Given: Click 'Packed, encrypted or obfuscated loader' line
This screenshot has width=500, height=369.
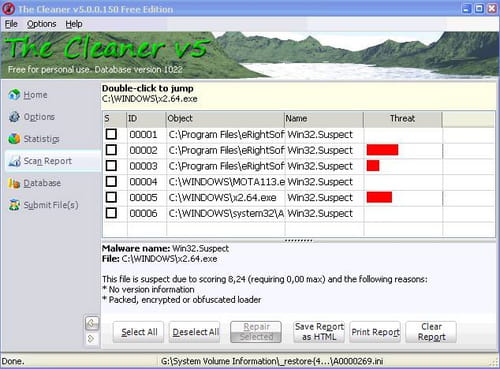Looking at the screenshot, I should click(x=182, y=300).
